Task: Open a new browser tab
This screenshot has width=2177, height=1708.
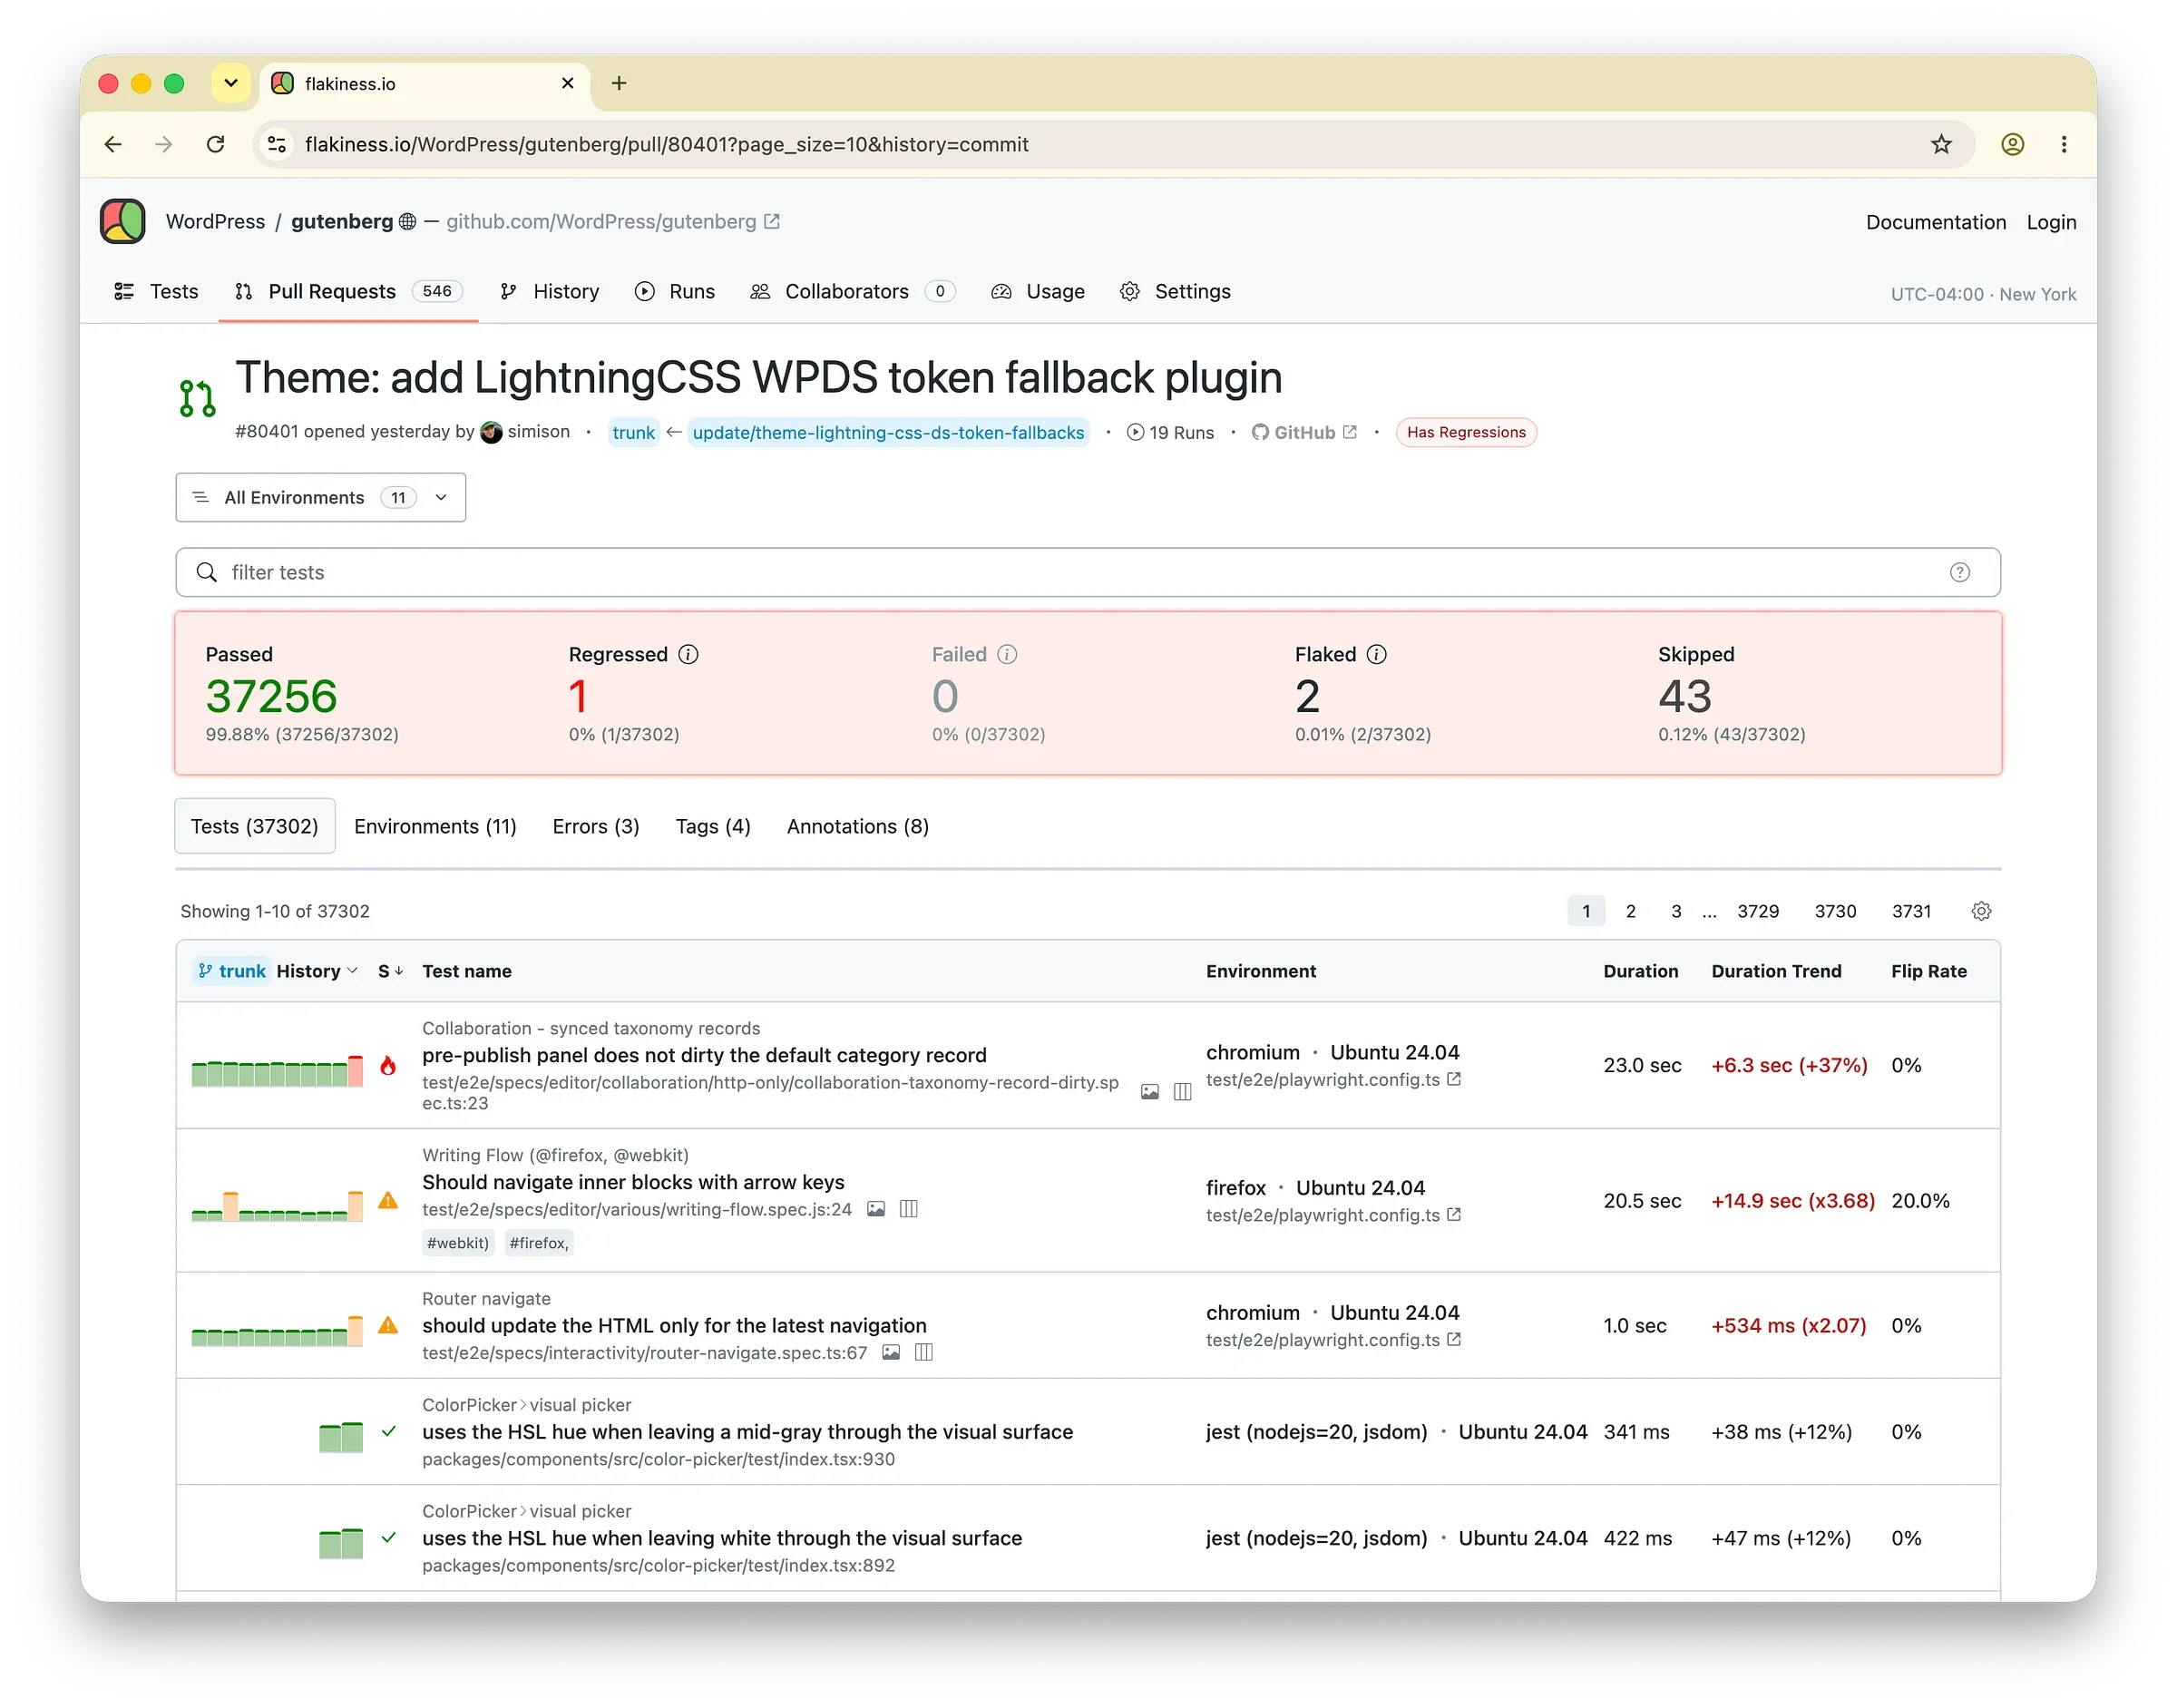Action: 619,83
